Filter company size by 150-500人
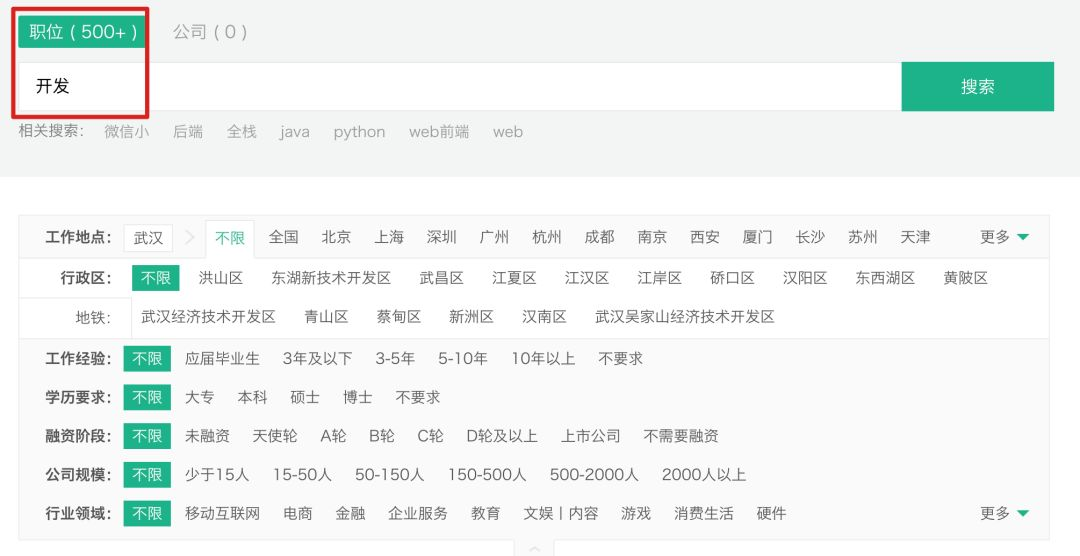 pos(487,475)
